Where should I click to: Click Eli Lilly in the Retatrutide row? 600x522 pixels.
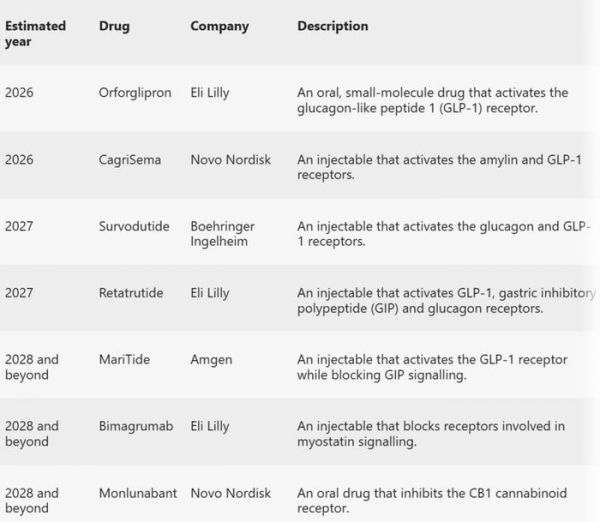click(x=210, y=294)
